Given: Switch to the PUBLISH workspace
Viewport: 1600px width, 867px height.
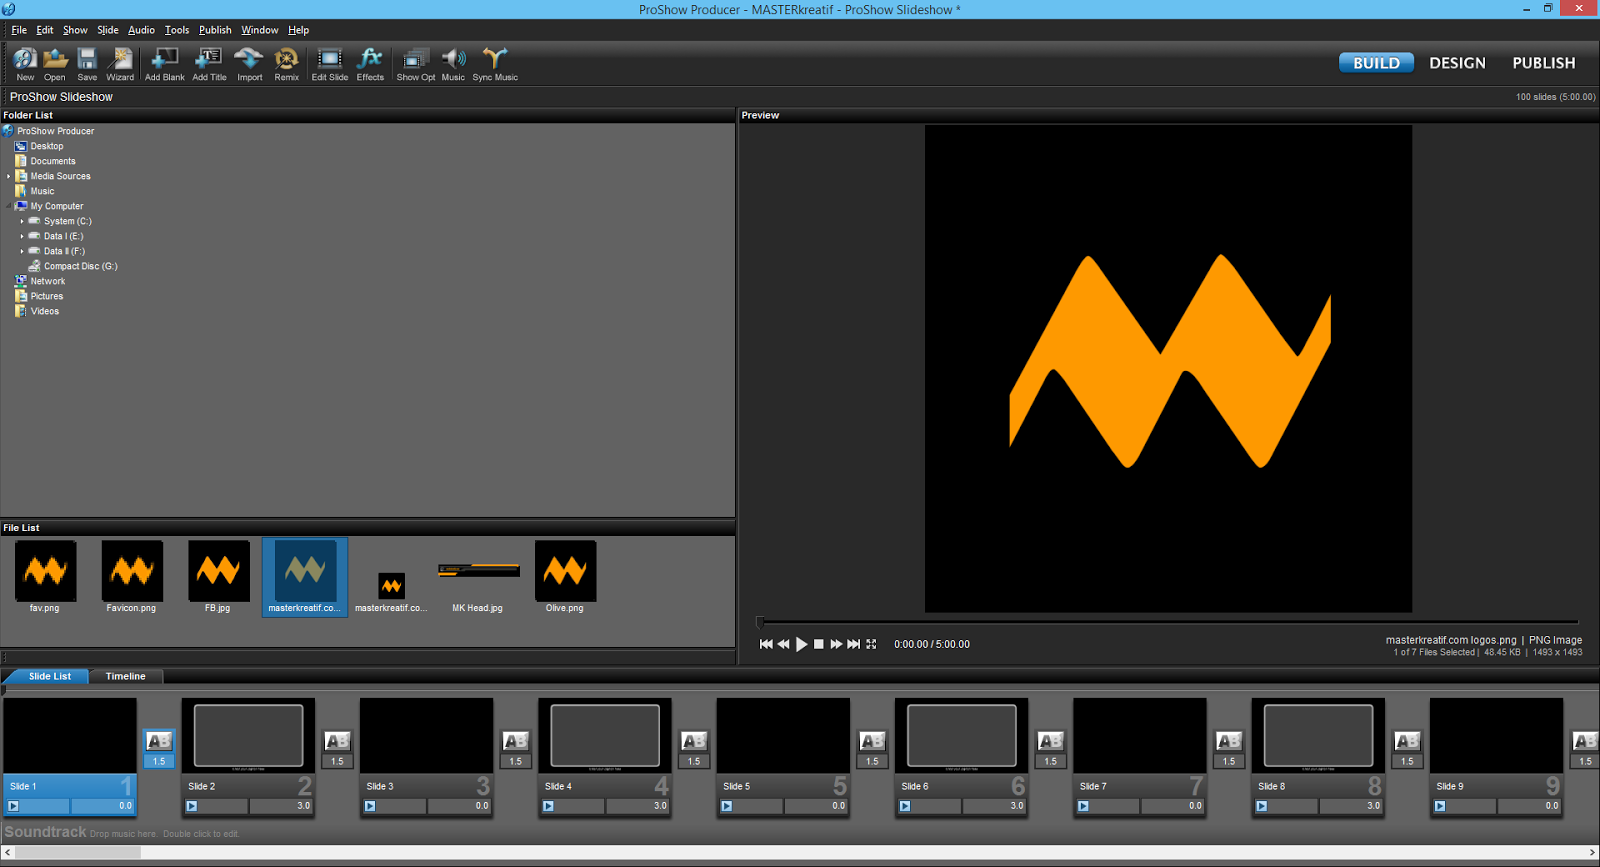Looking at the screenshot, I should point(1543,63).
